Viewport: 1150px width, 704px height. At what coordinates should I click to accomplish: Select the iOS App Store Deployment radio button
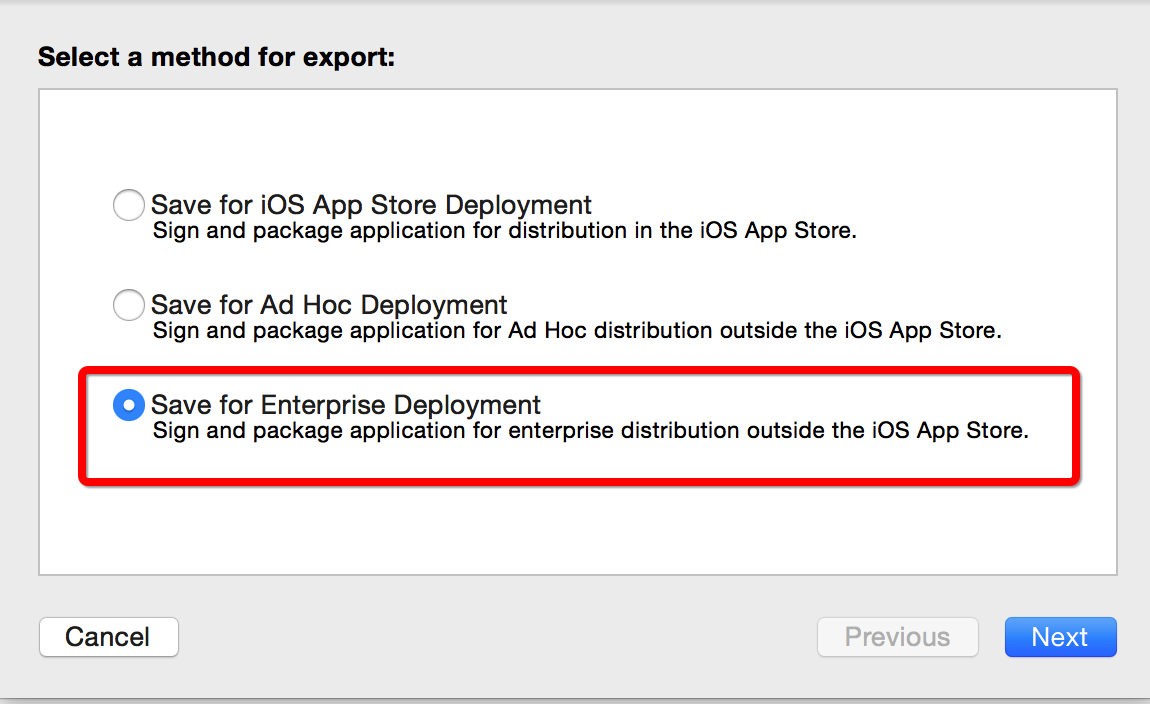(128, 205)
